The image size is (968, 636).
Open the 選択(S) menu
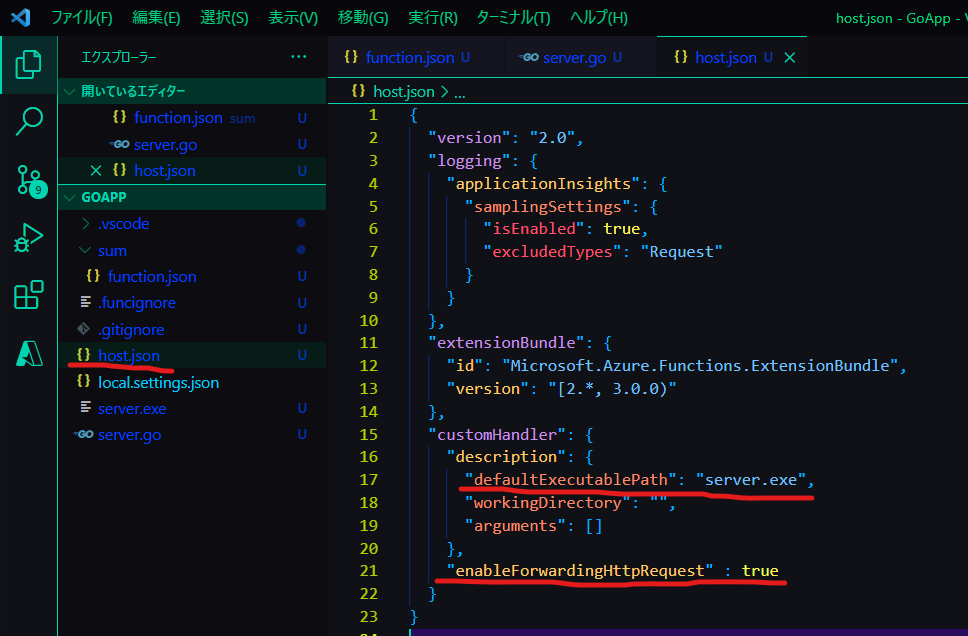pos(224,17)
